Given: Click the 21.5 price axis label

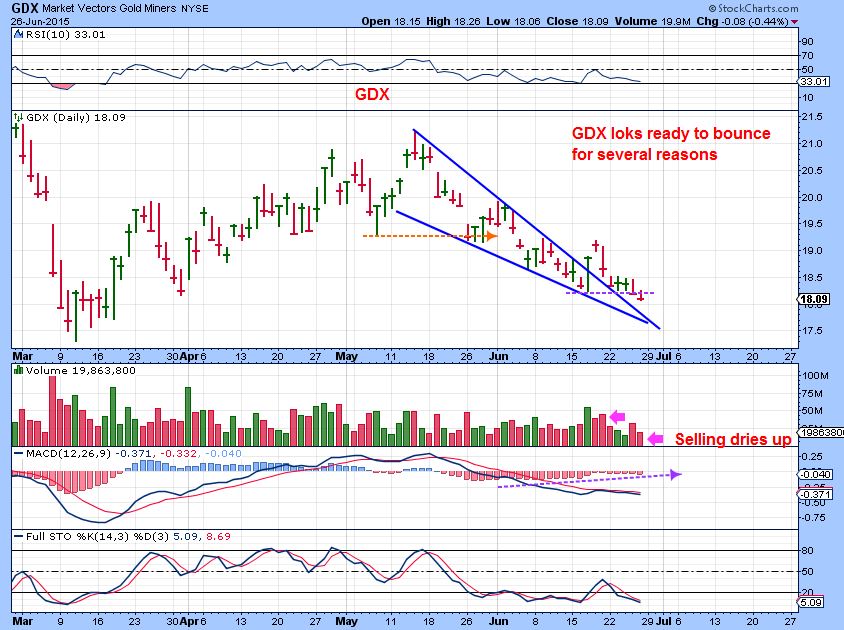Looking at the screenshot, I should [812, 117].
